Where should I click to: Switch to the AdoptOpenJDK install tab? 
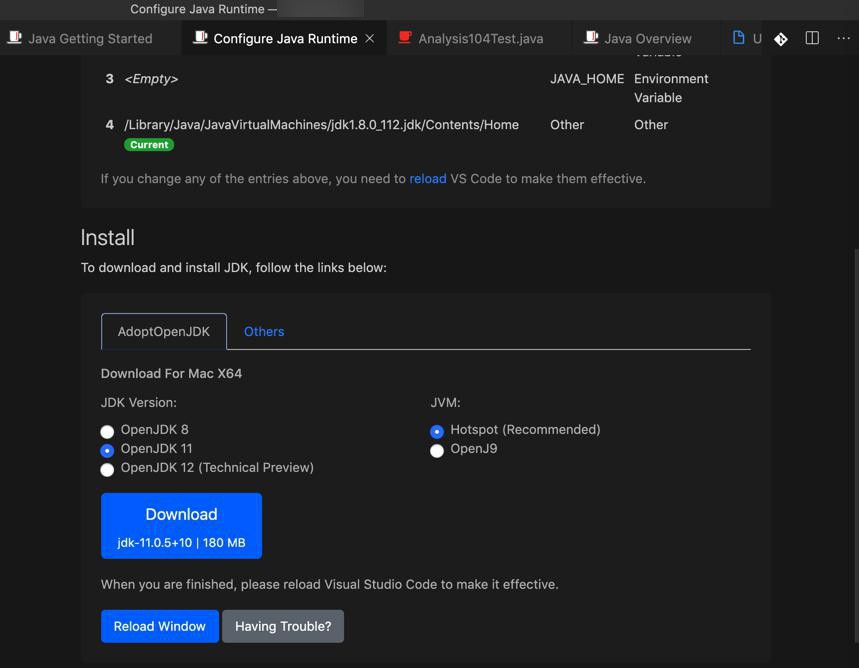coord(164,332)
